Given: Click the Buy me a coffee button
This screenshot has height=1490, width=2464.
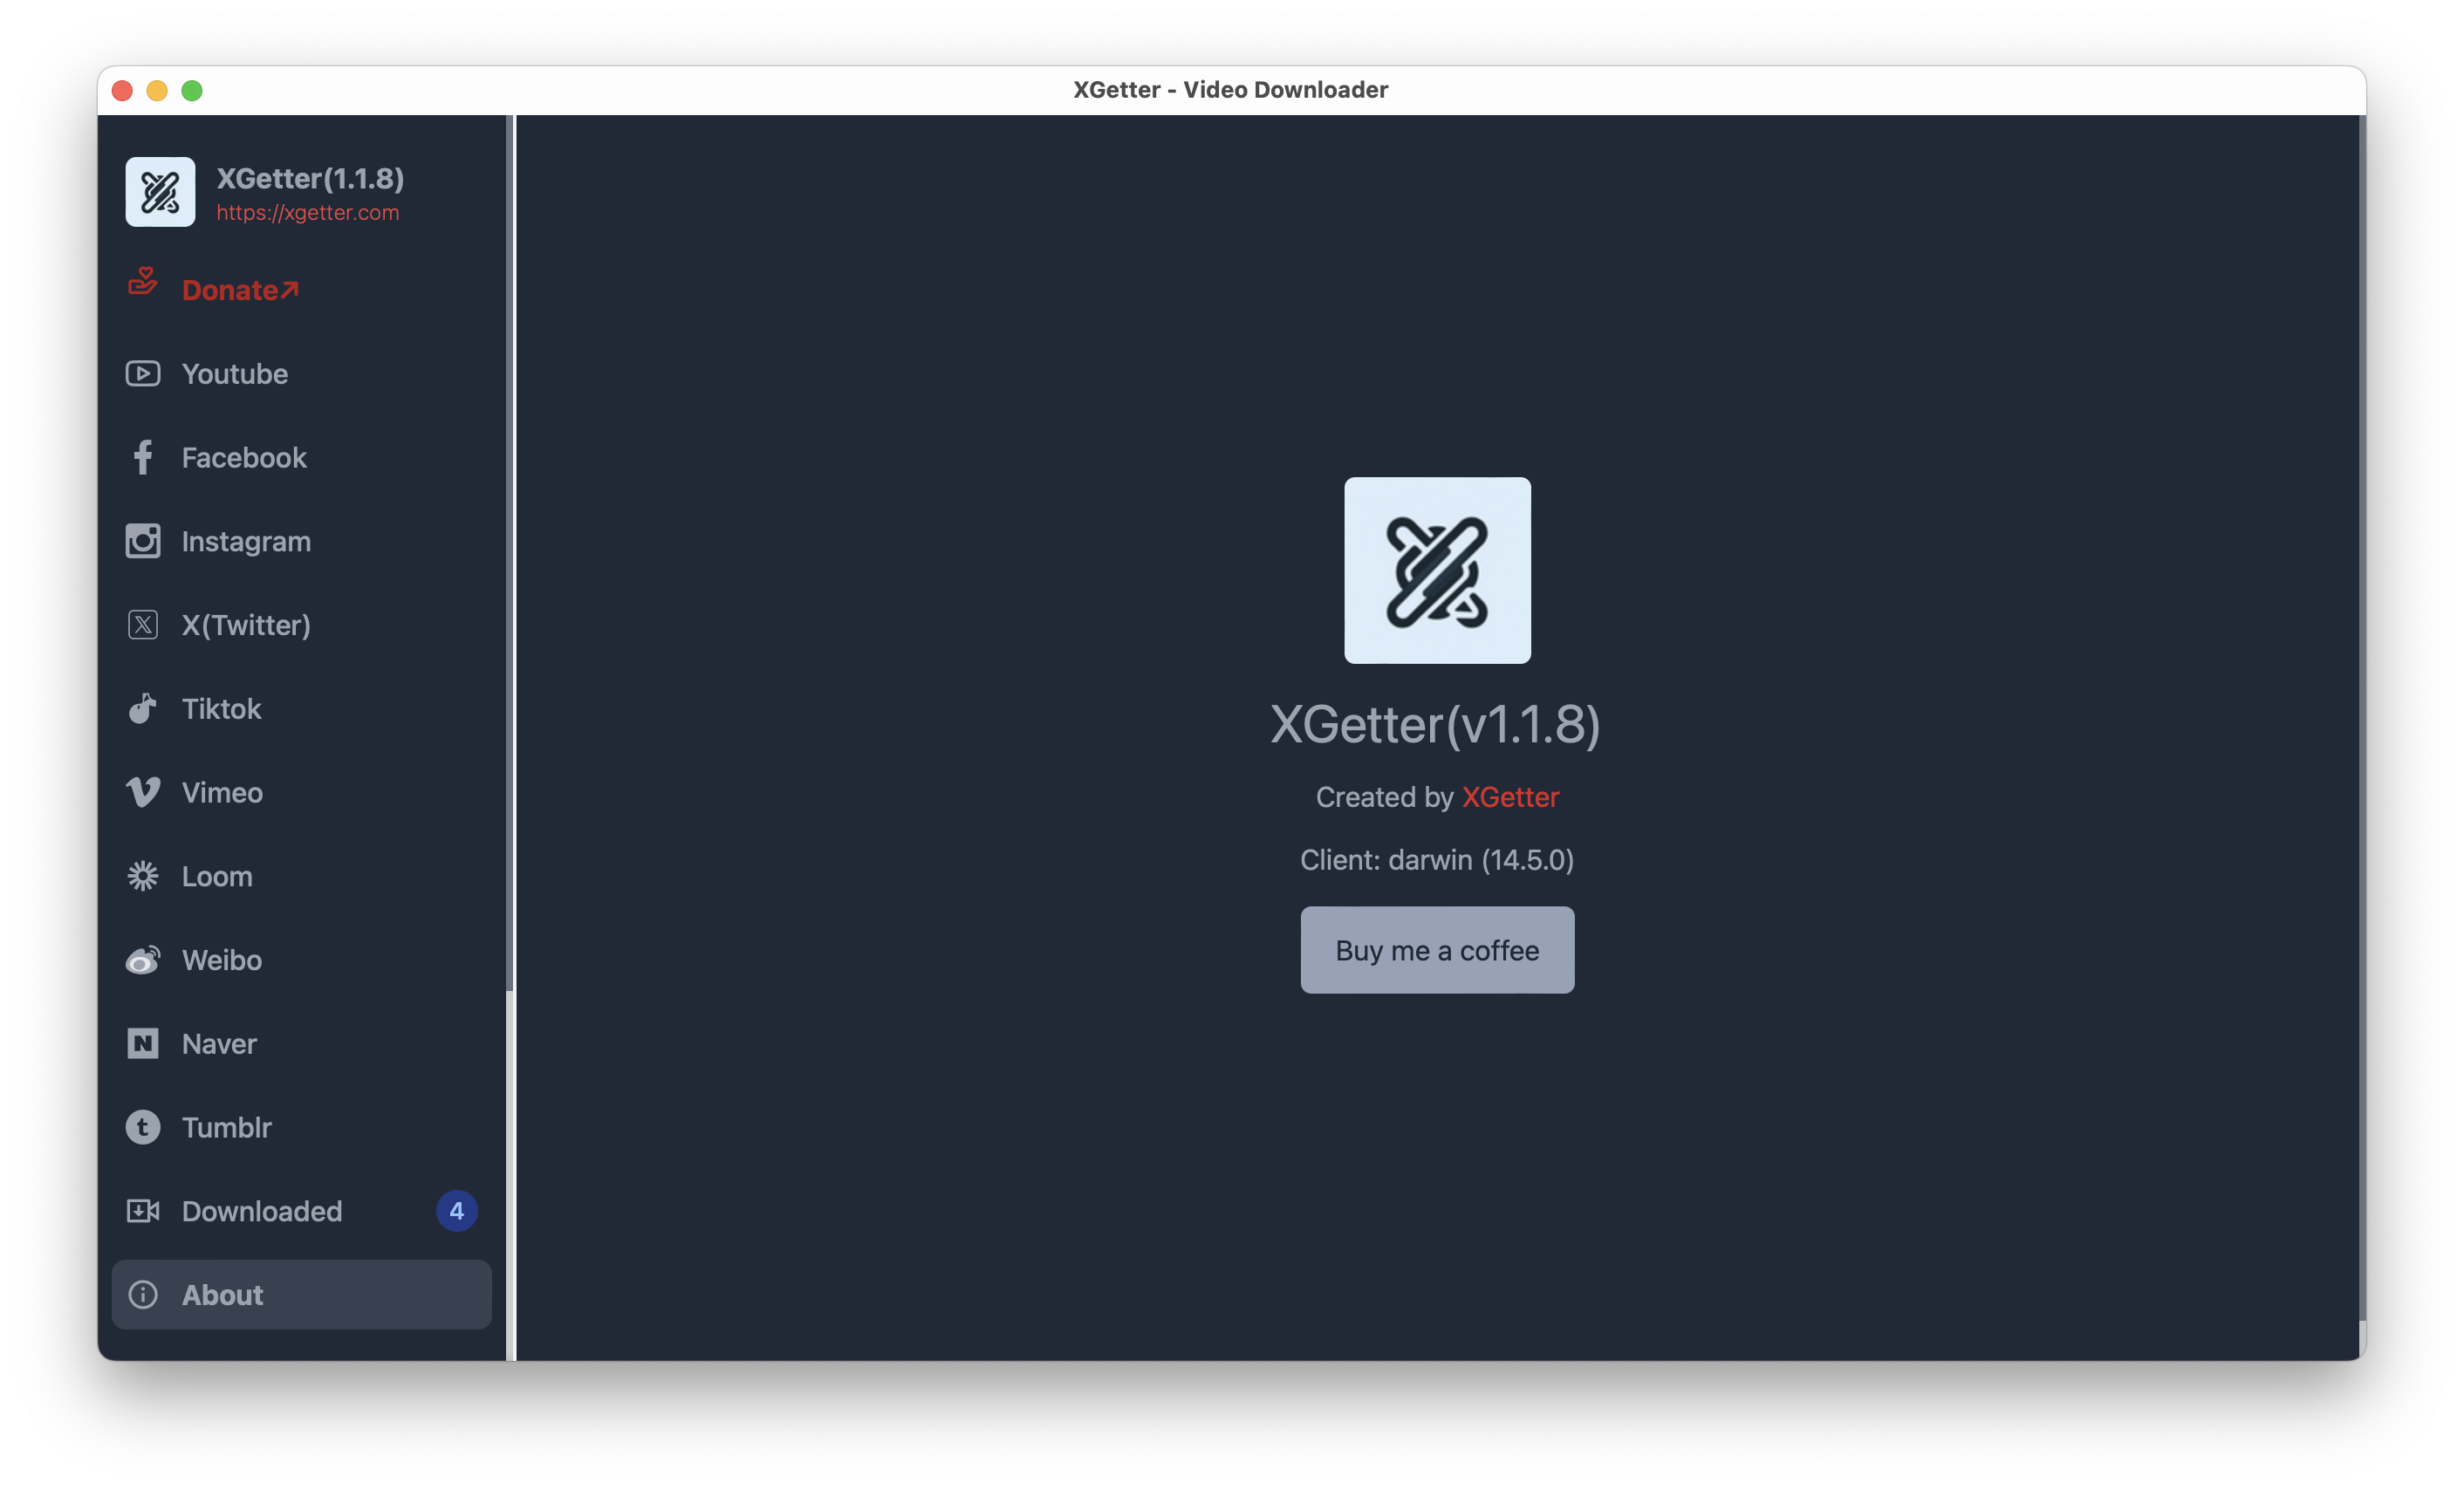Looking at the screenshot, I should [1437, 950].
